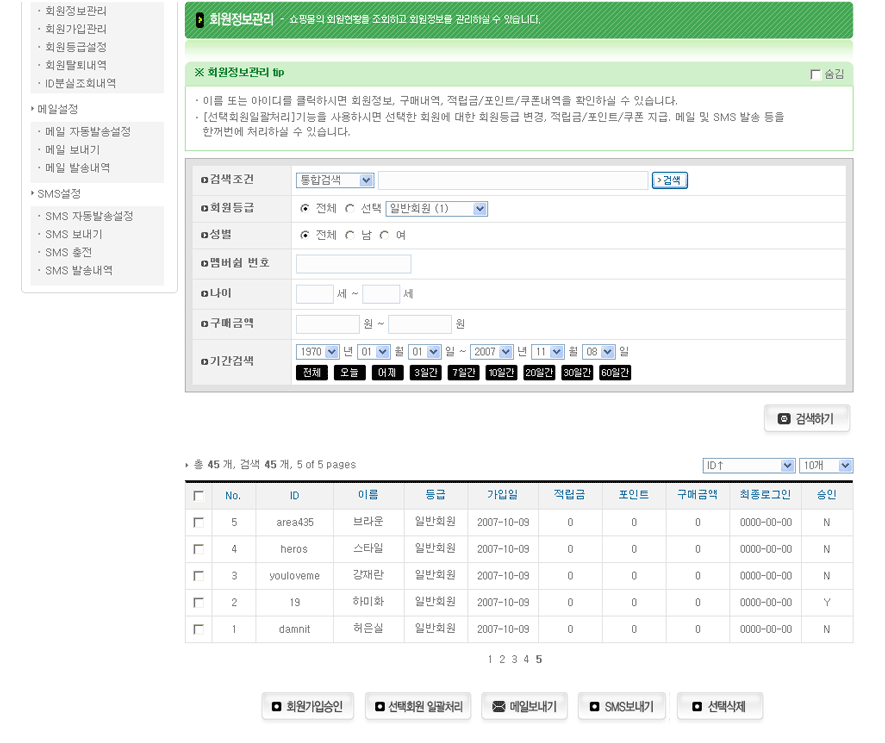Tick the checkbox for member area435
The height and width of the screenshot is (743, 885).
198,522
